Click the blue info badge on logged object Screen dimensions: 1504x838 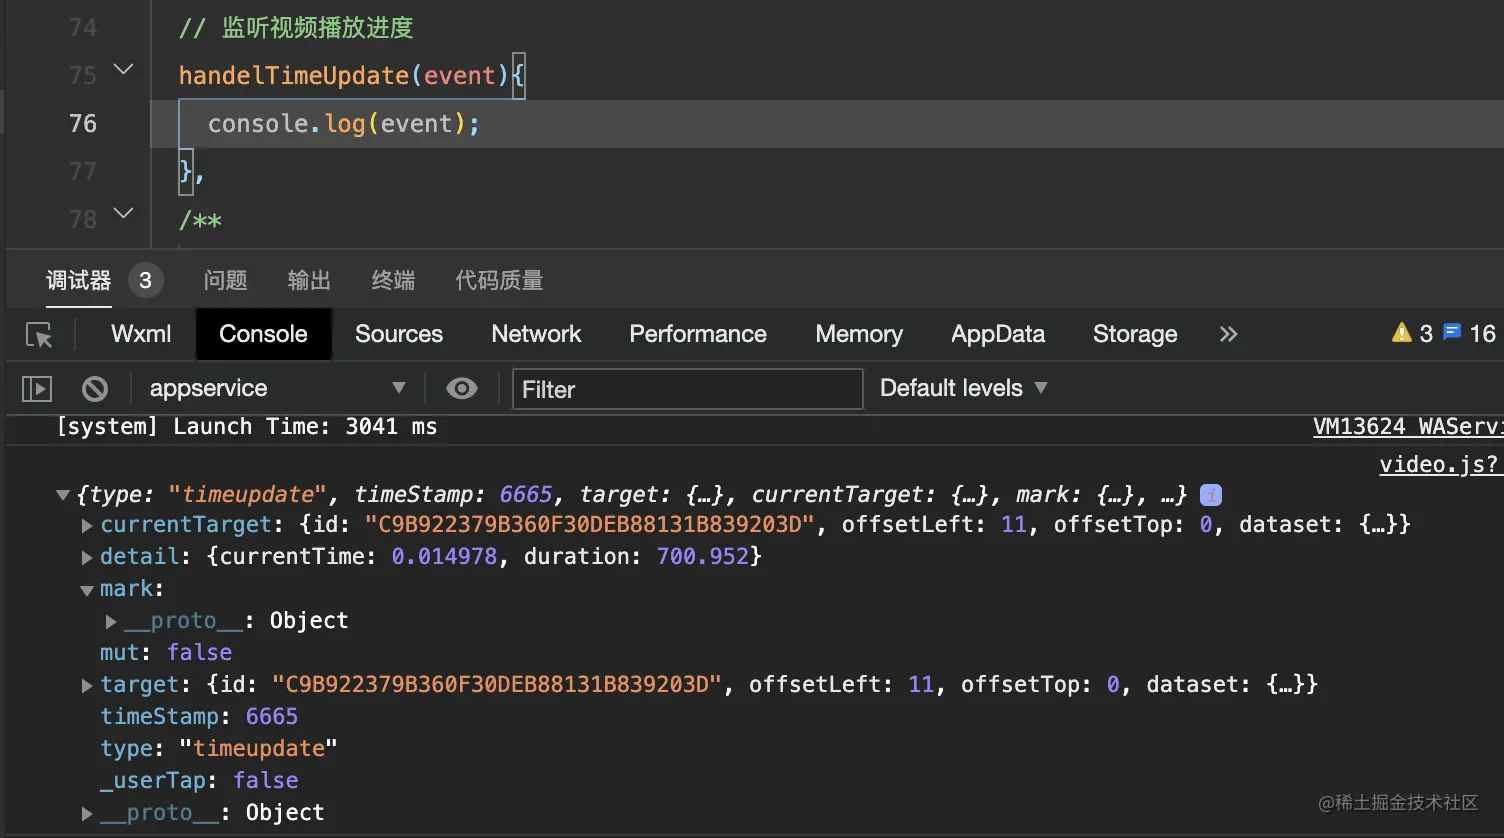click(x=1210, y=495)
